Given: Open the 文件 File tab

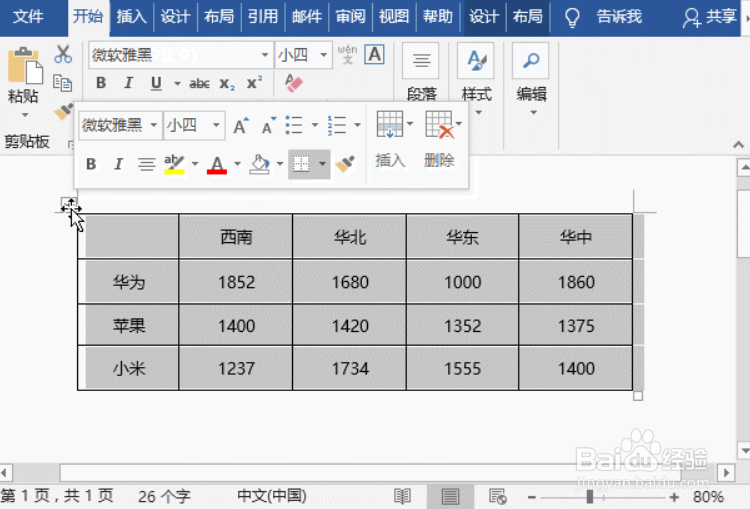Looking at the screenshot, I should [x=28, y=17].
